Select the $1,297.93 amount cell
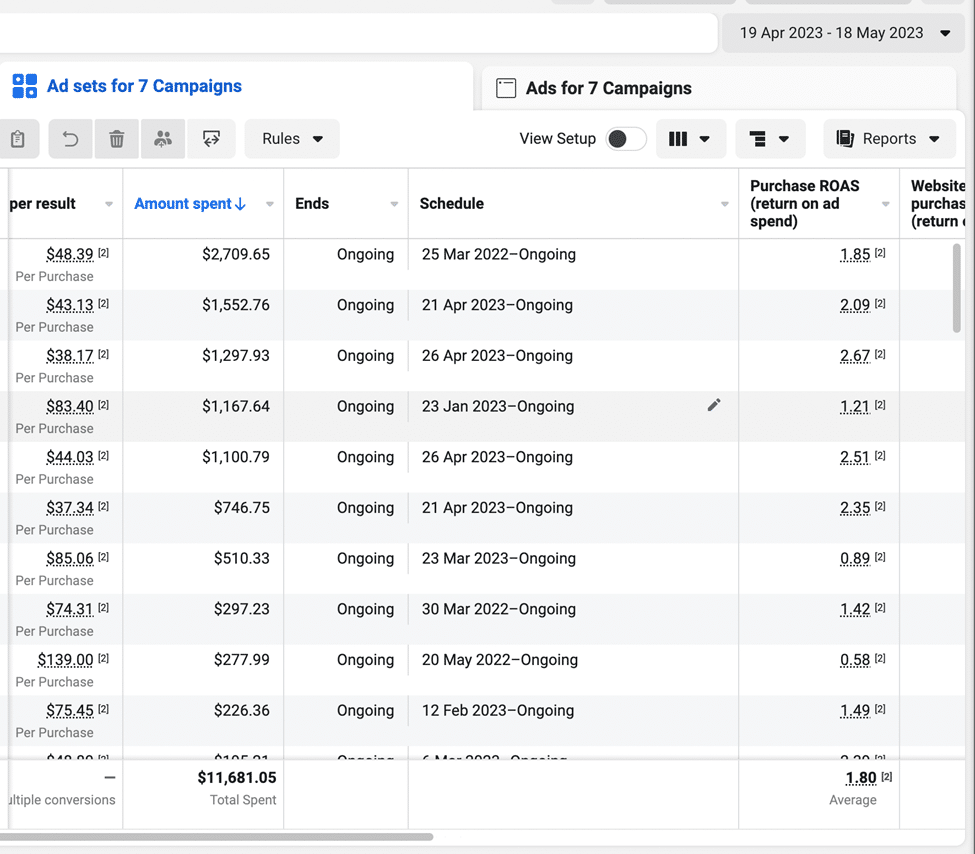Screen dimensions: 975x854 [236, 356]
